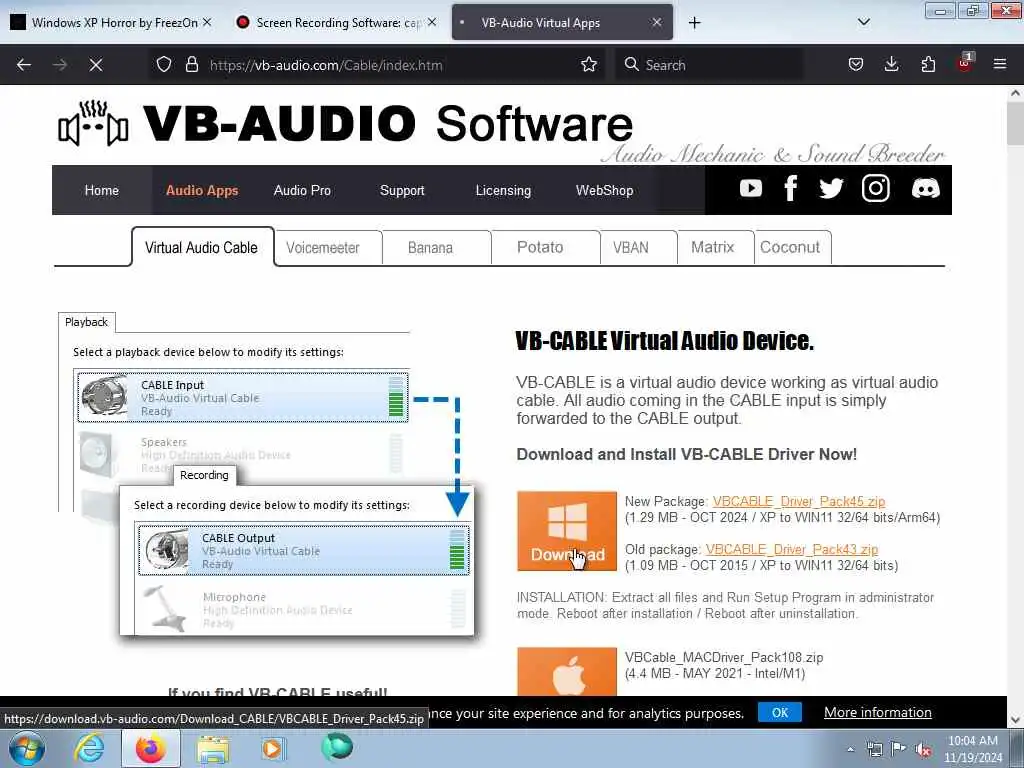Go back with the browser back arrow

coord(24,65)
